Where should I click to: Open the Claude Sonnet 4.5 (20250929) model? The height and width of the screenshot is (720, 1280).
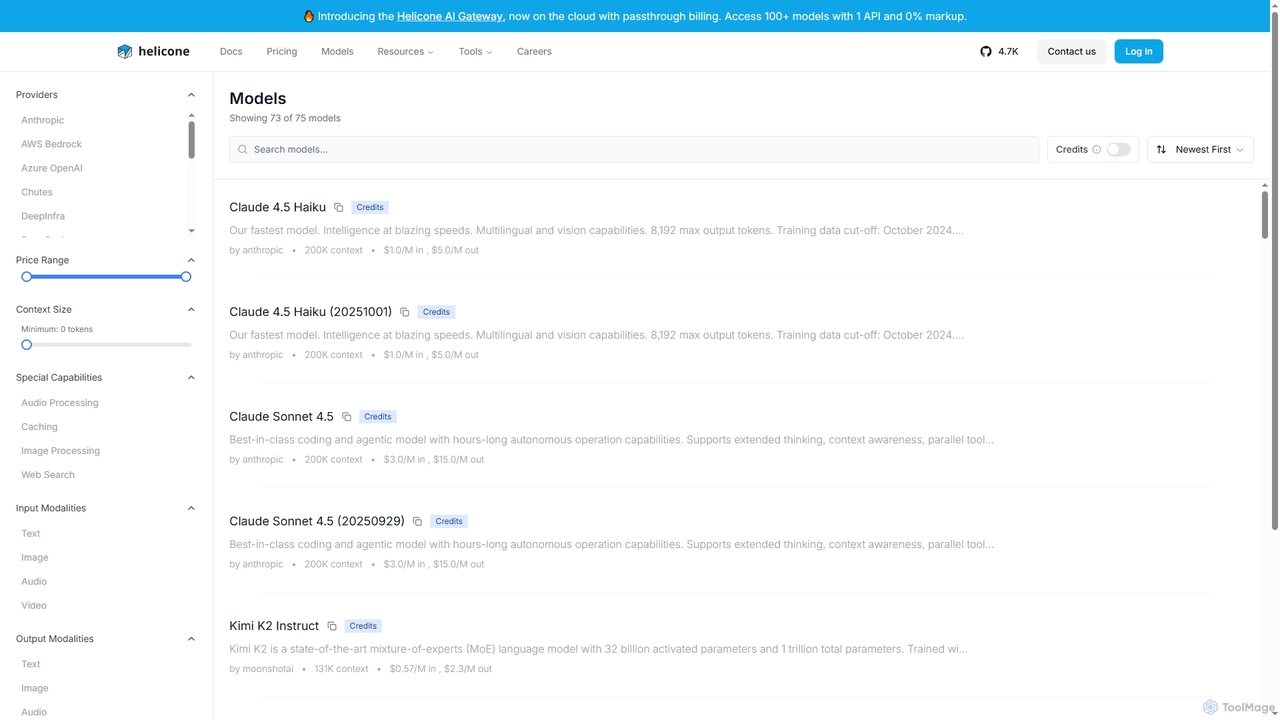[317, 521]
